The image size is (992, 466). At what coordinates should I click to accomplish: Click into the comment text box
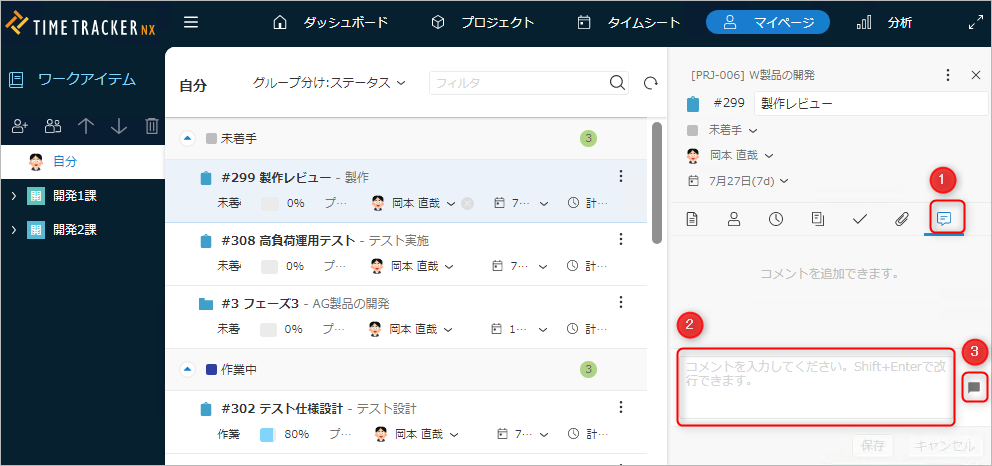(815, 386)
